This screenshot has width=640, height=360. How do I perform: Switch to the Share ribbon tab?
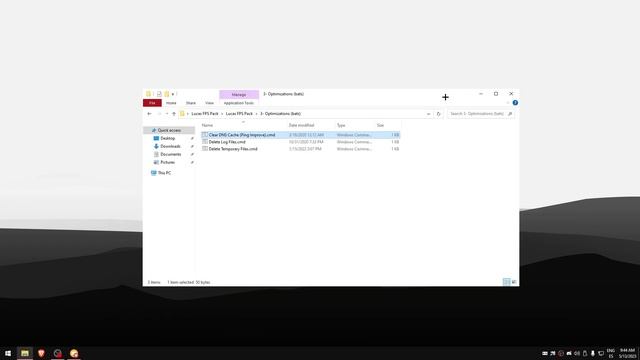click(x=191, y=103)
